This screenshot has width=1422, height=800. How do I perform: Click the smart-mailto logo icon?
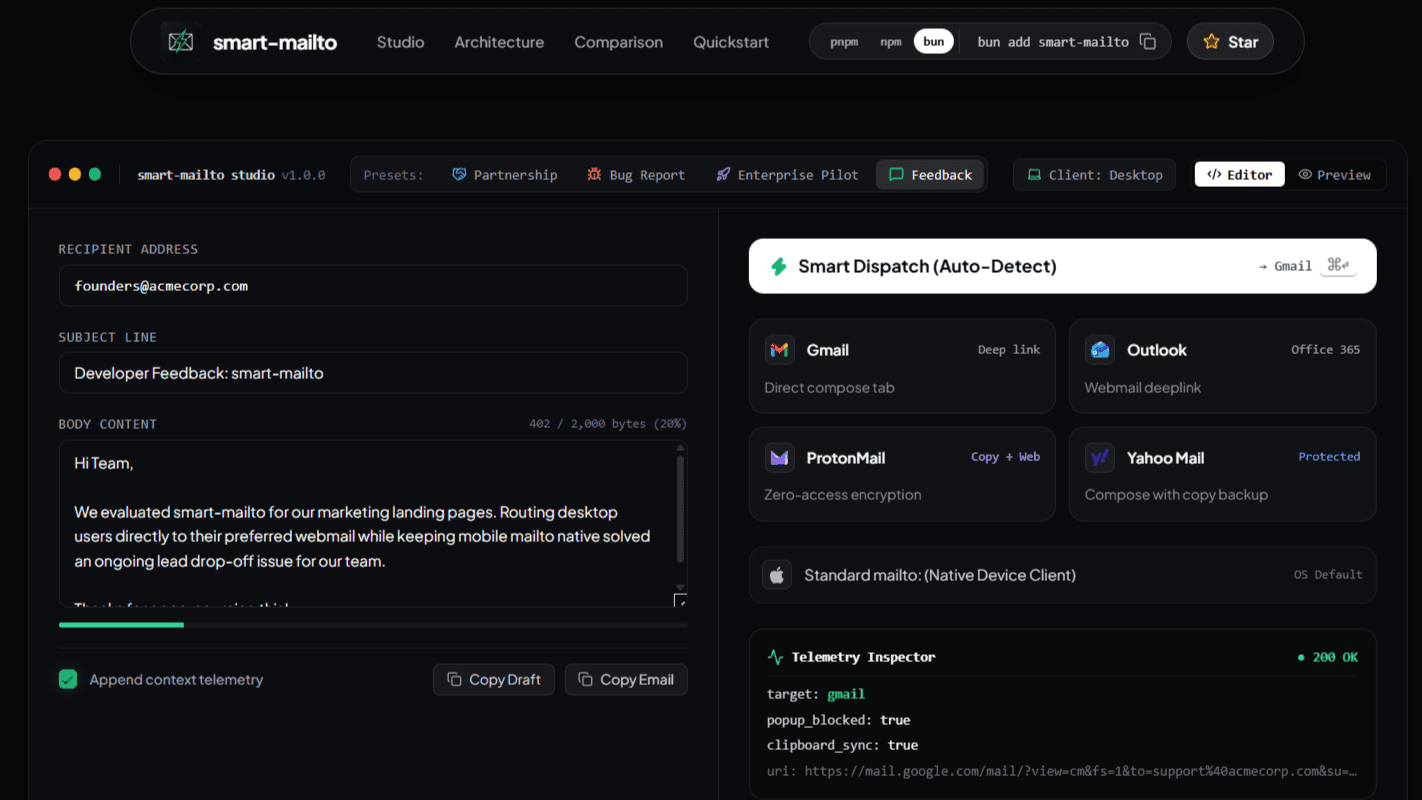point(180,42)
